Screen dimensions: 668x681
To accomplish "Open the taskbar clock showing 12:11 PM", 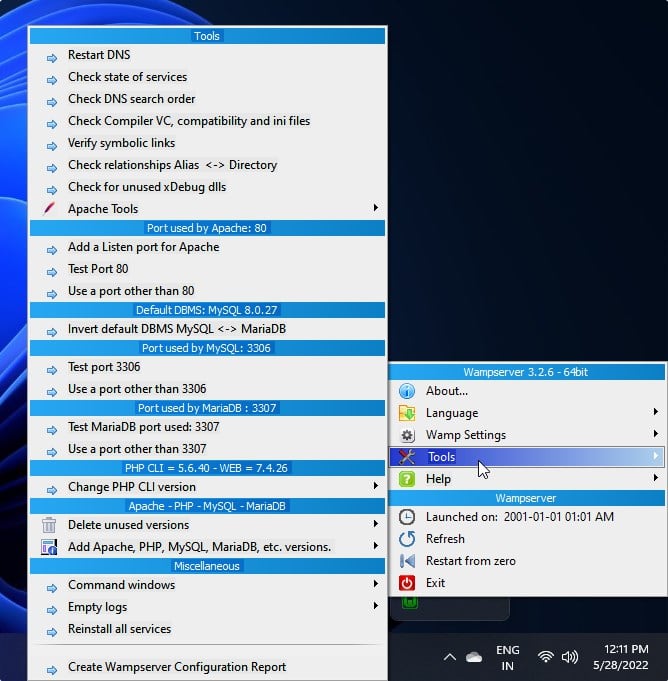I will (621, 657).
